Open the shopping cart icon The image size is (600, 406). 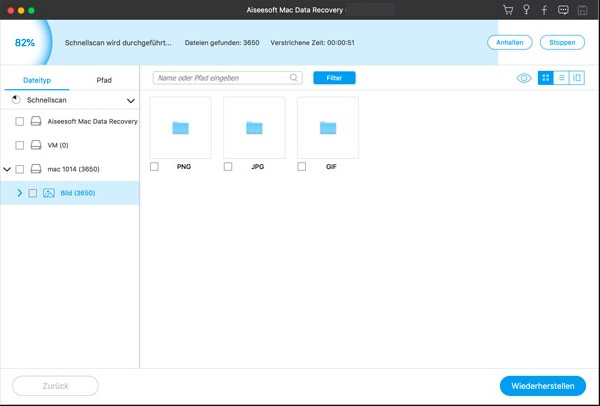509,10
